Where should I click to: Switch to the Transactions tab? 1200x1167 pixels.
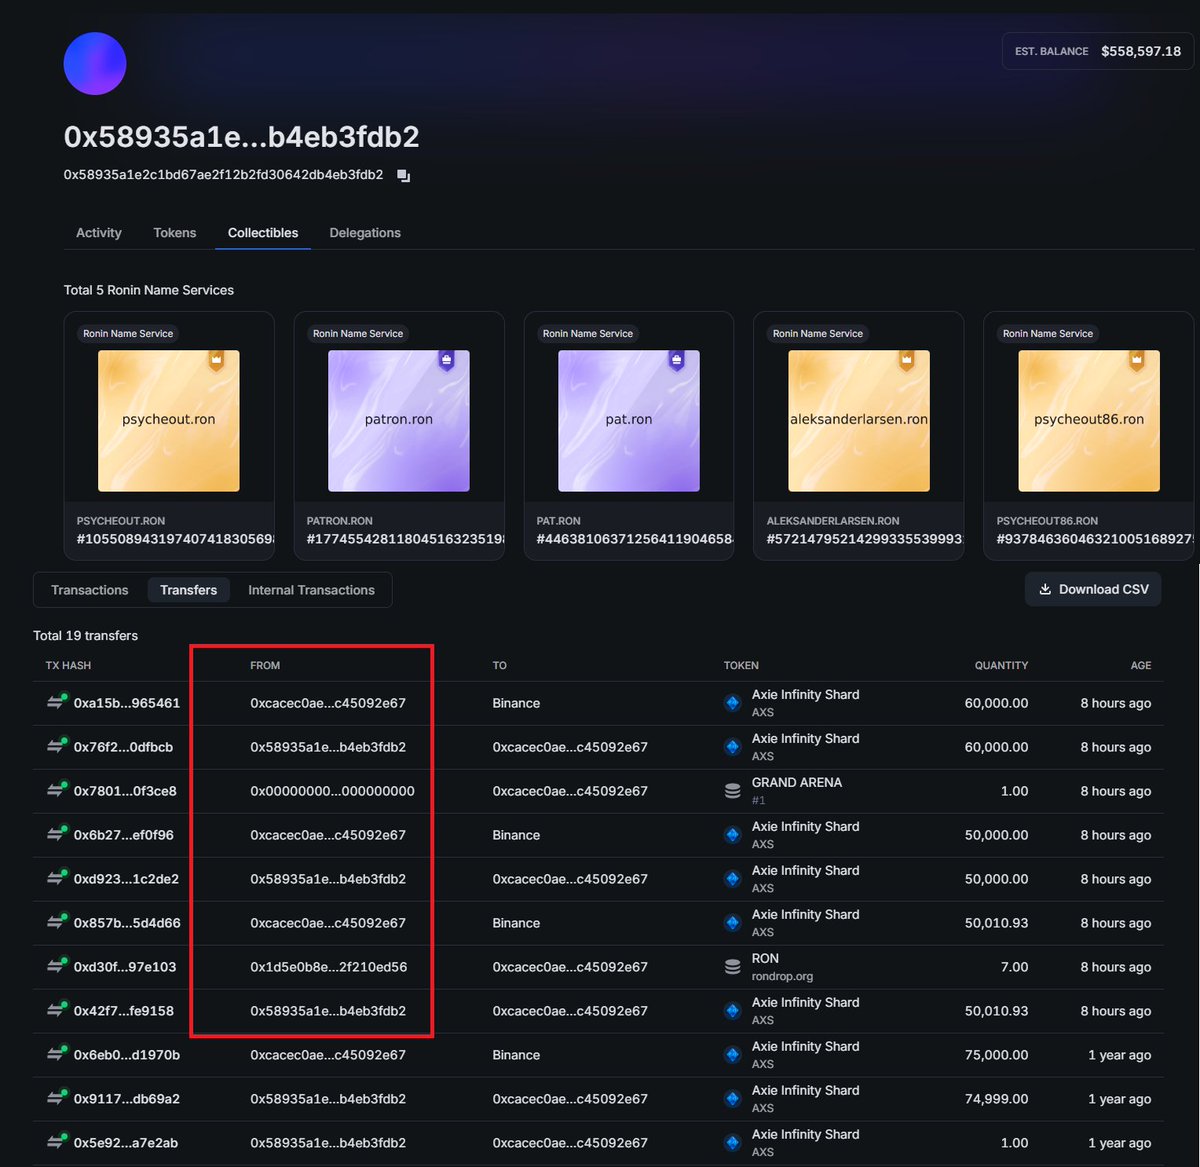pyautogui.click(x=90, y=590)
